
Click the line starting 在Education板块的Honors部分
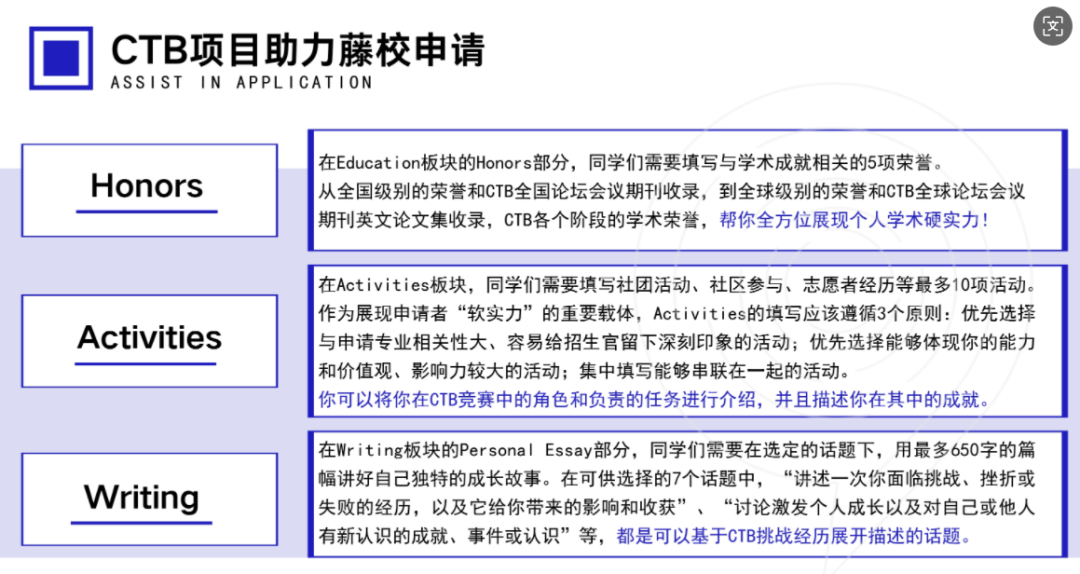coord(631,163)
